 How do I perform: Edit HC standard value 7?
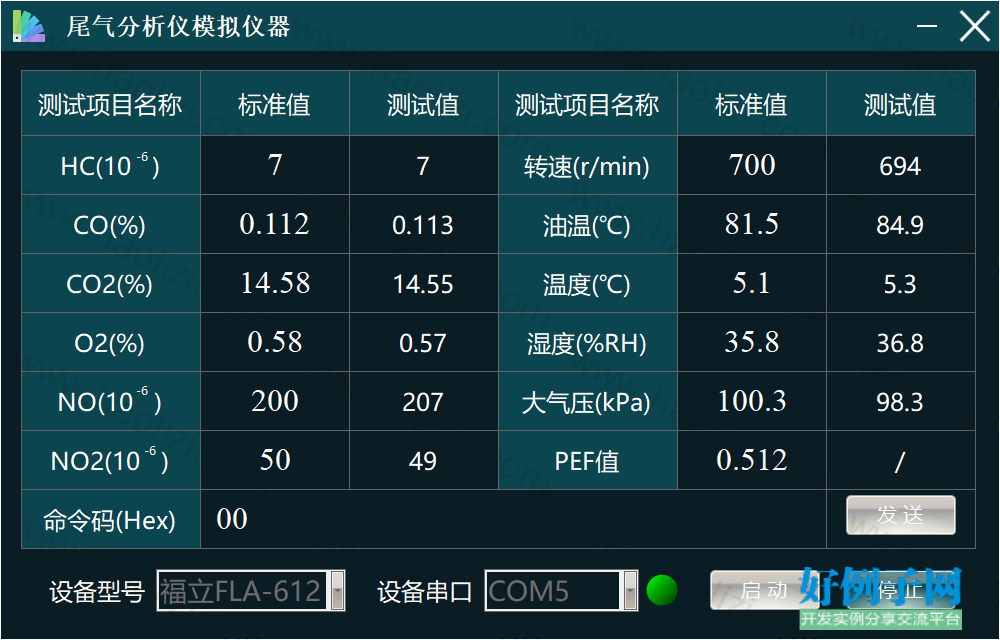coord(275,165)
